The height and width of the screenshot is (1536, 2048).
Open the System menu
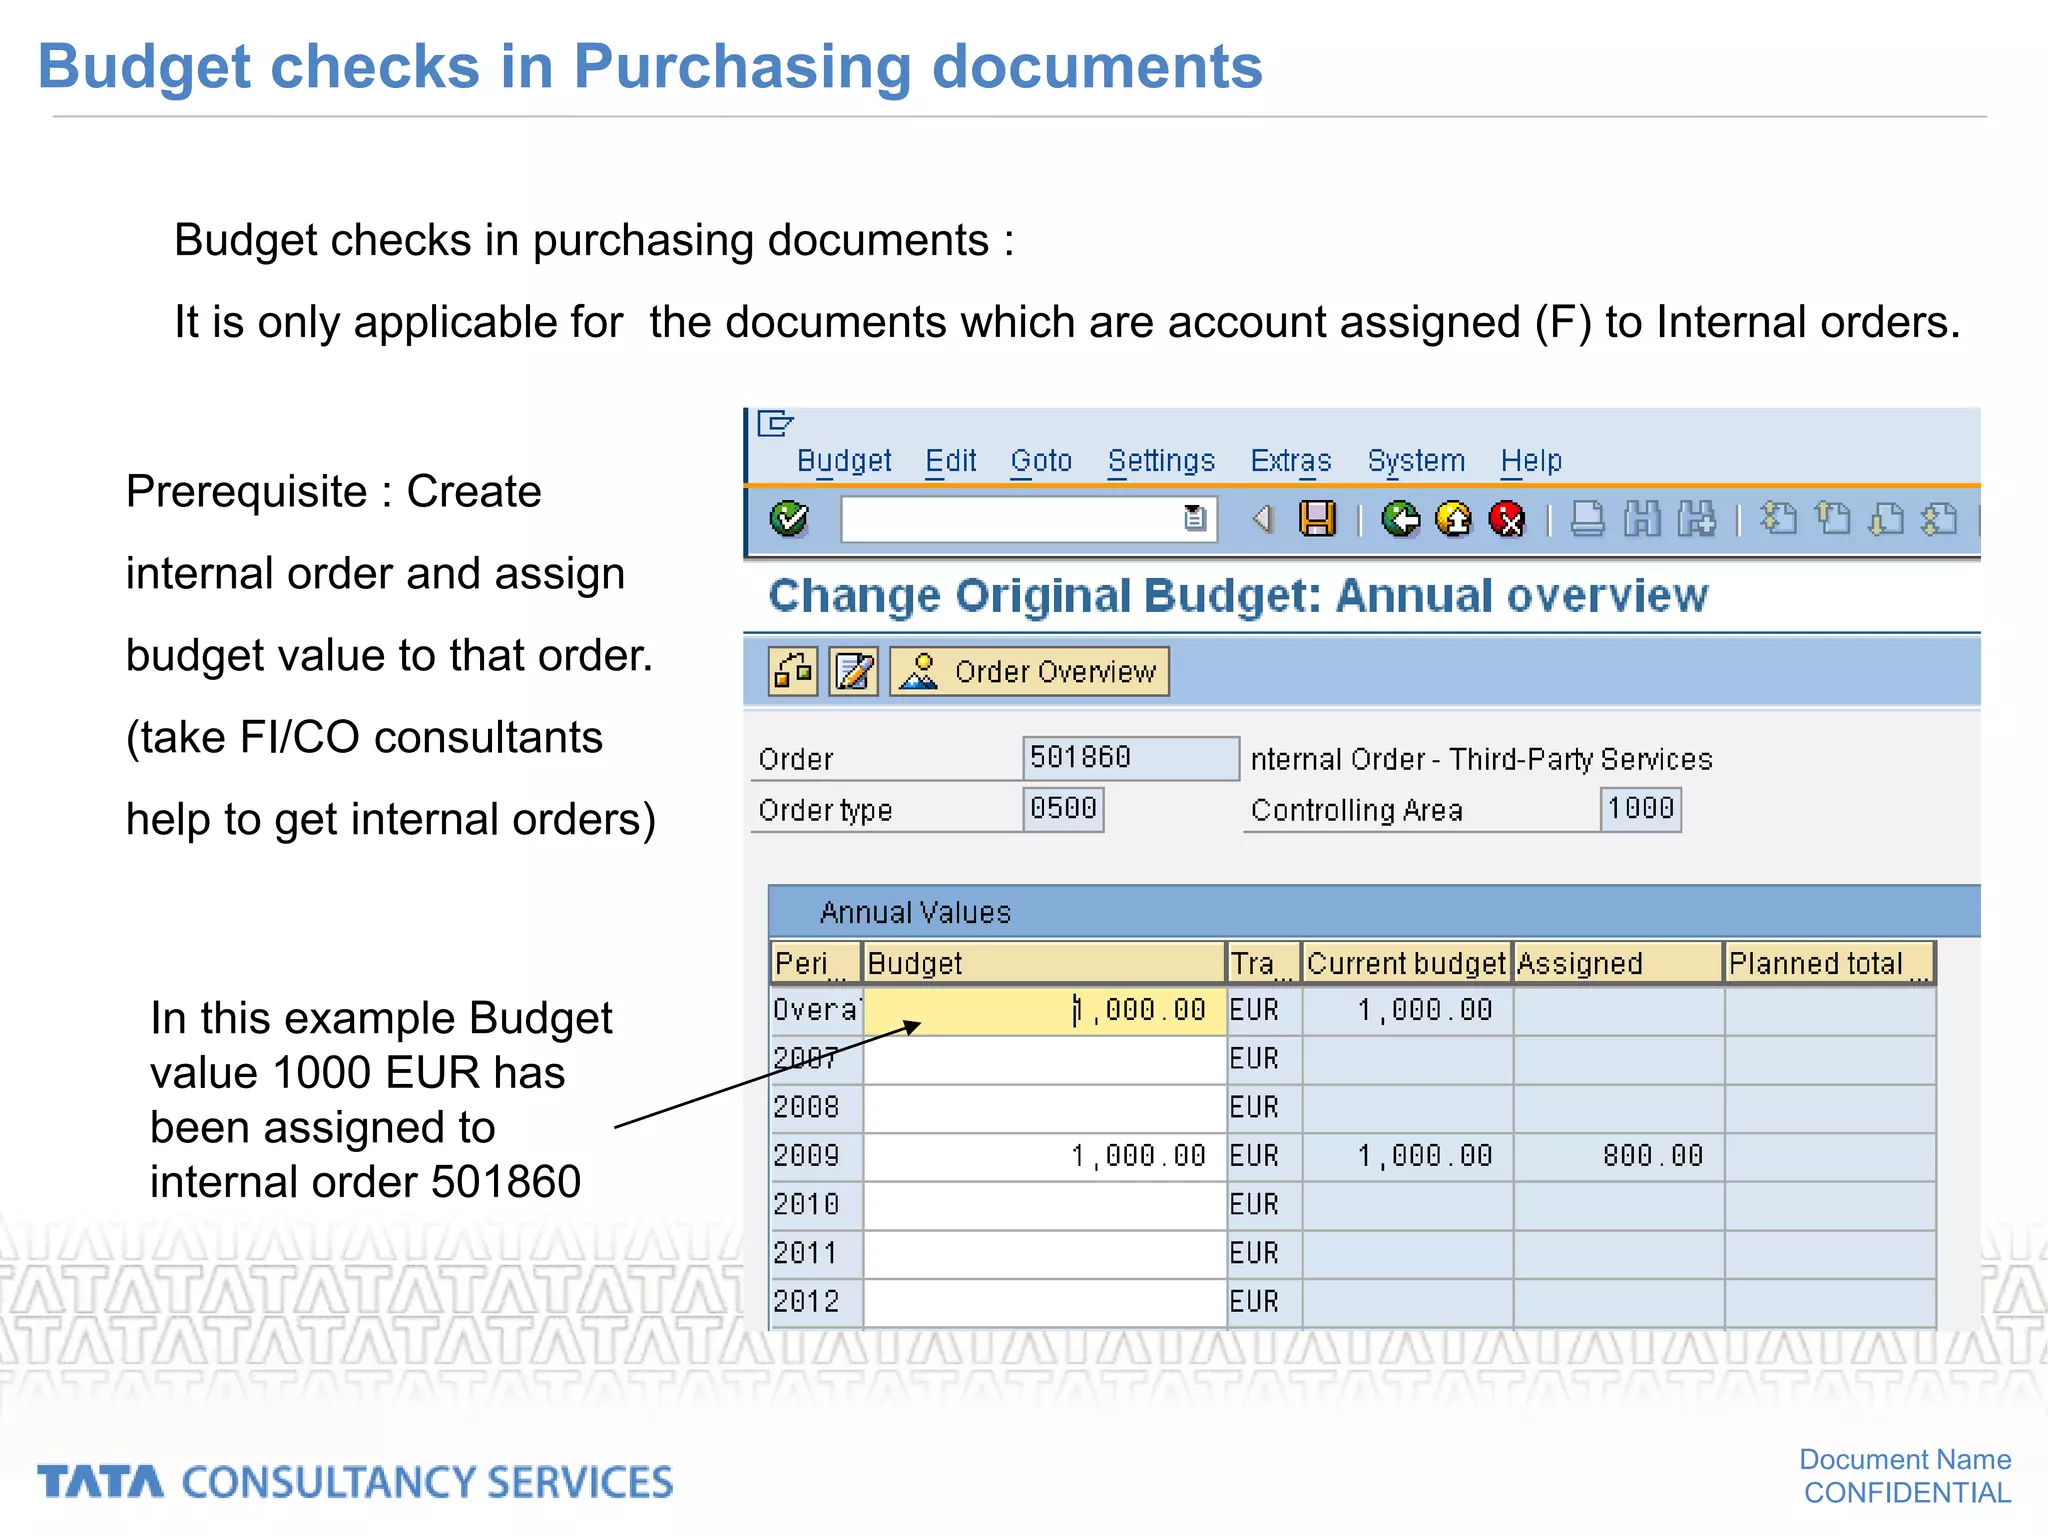pyautogui.click(x=1416, y=461)
